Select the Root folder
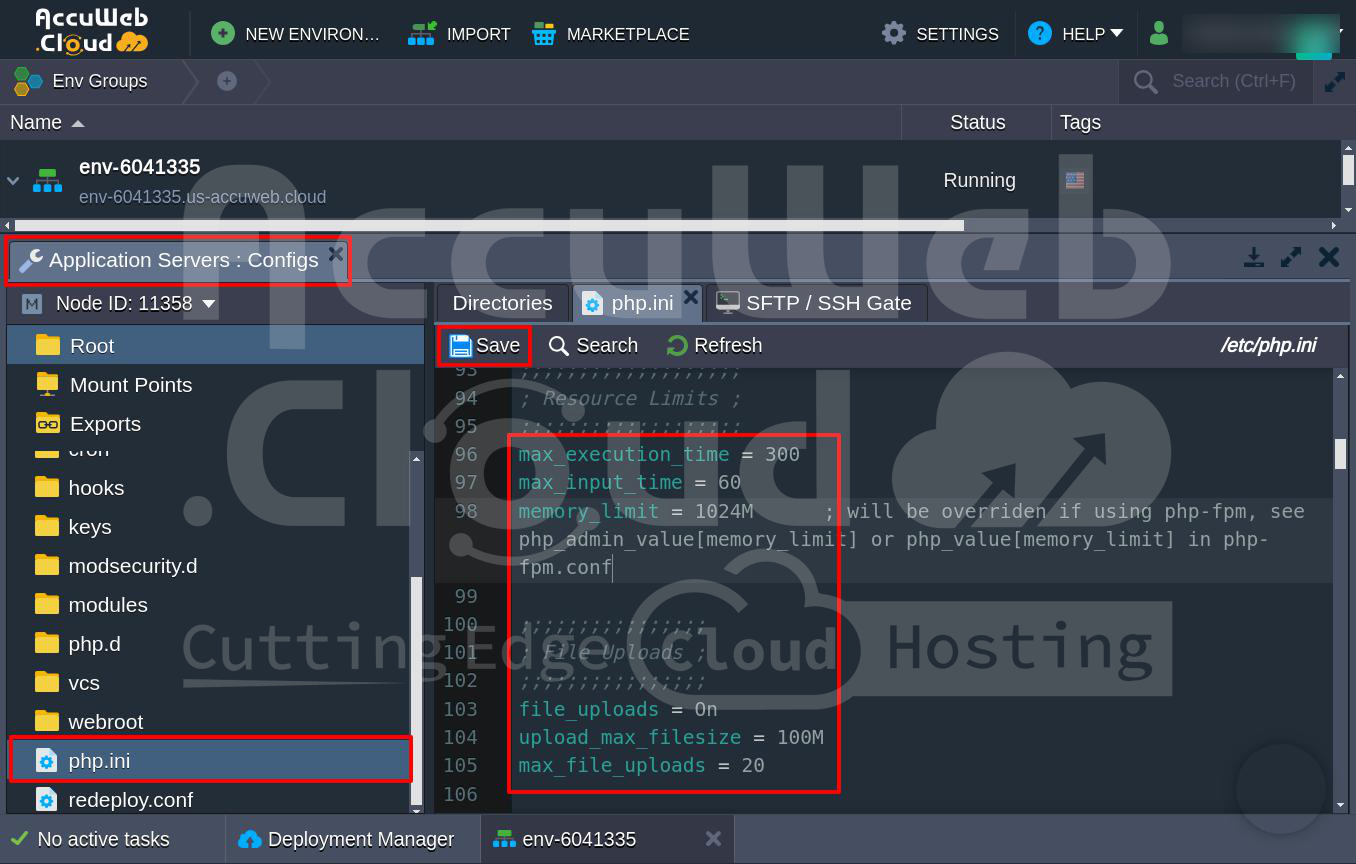 coord(216,346)
